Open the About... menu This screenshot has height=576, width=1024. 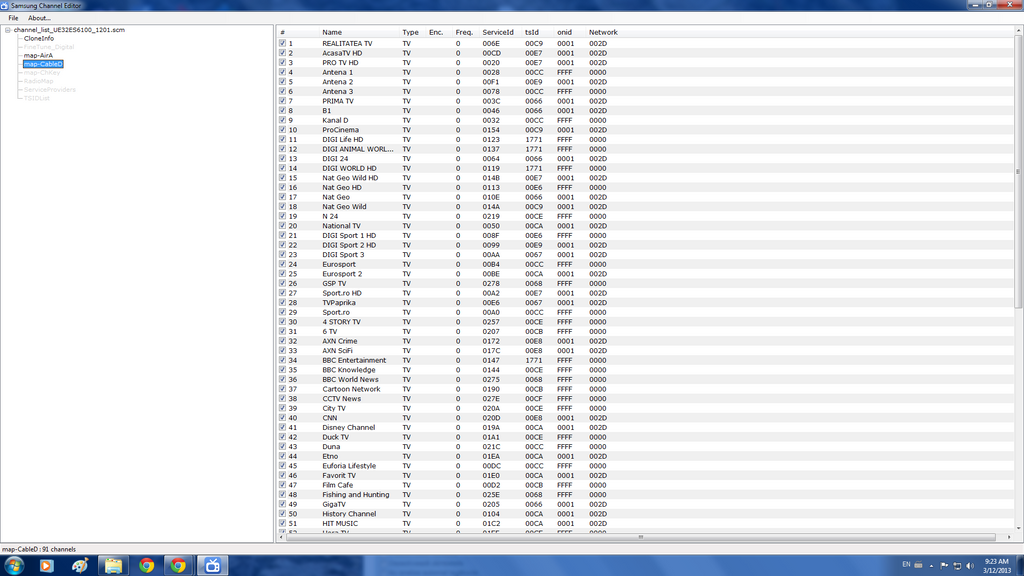(39, 18)
